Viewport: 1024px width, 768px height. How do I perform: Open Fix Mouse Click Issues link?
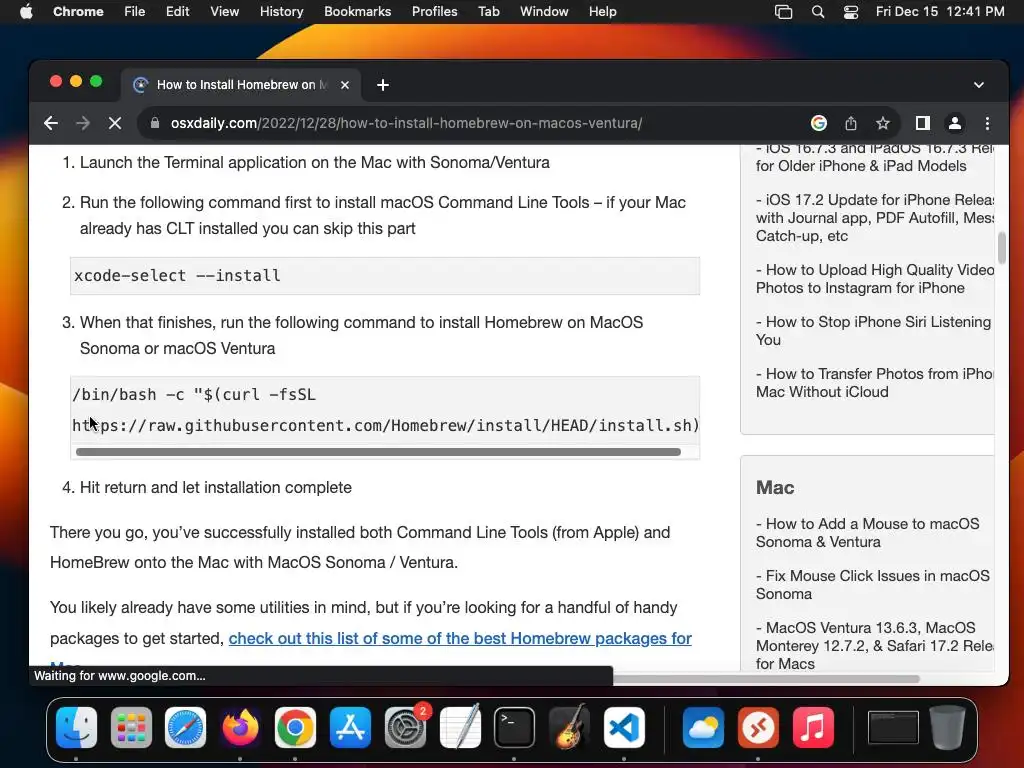tap(873, 584)
